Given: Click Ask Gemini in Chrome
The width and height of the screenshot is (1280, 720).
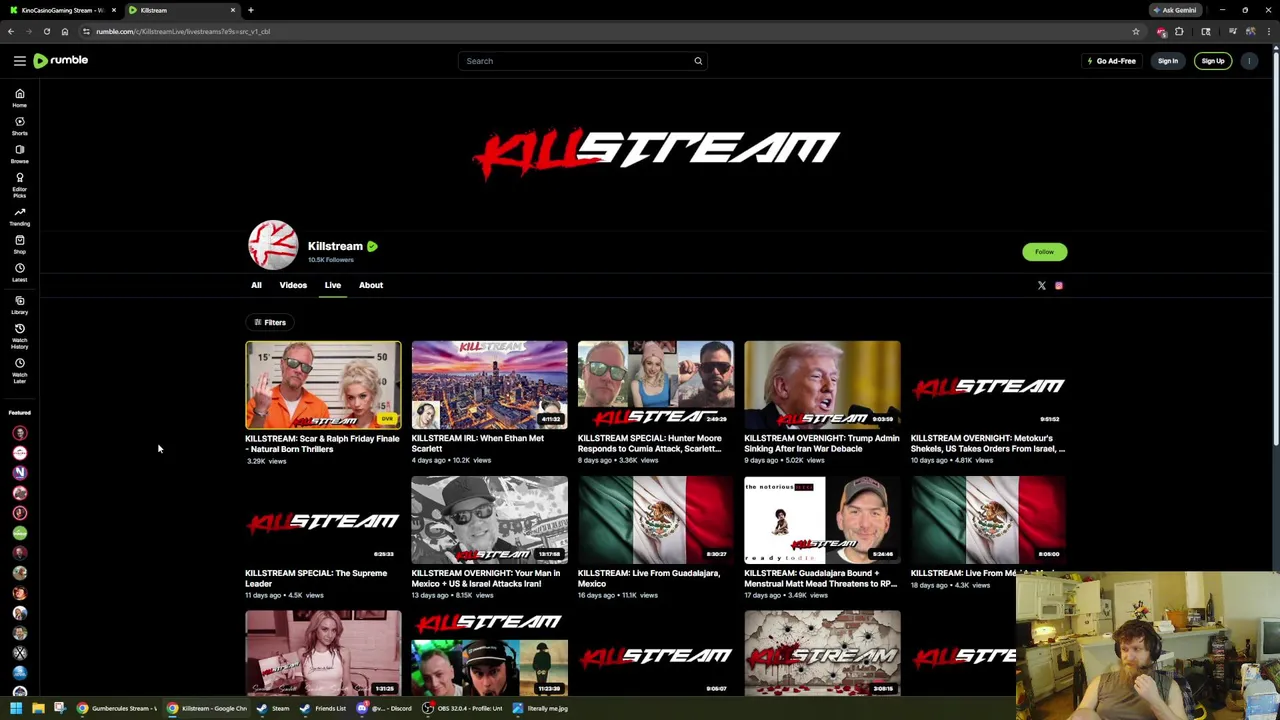Looking at the screenshot, I should 1175,10.
